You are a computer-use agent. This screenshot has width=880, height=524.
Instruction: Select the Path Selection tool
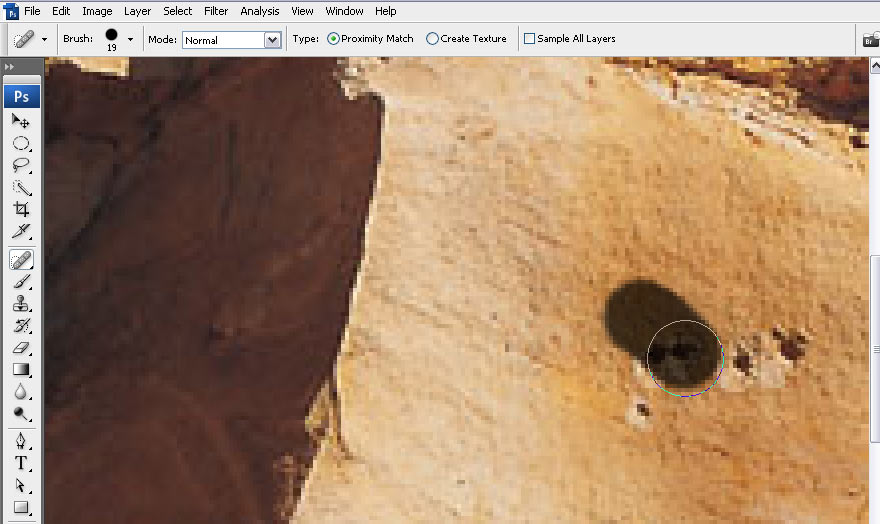pos(21,485)
